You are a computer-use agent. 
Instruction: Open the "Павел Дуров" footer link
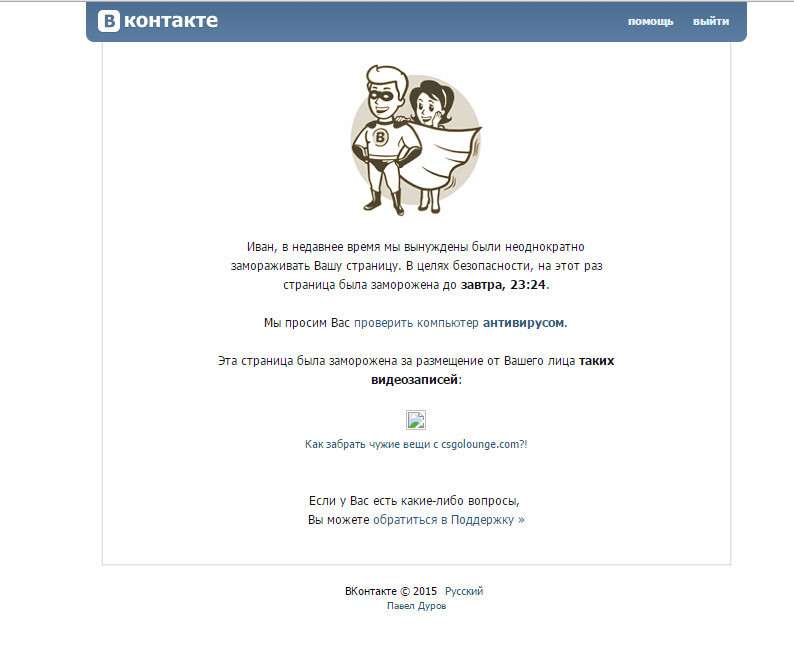416,606
